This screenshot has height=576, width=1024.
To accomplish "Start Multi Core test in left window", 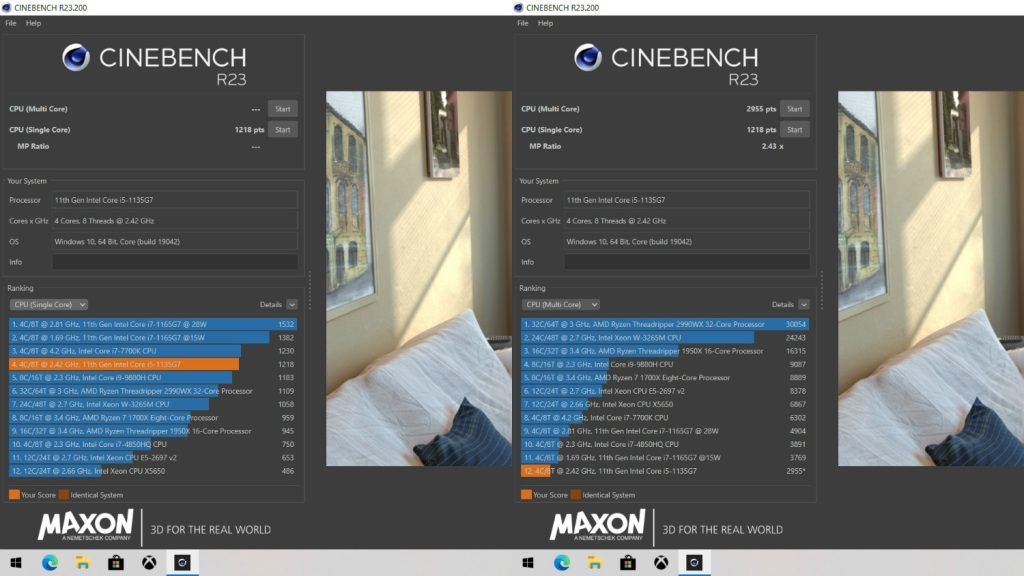I will coord(283,109).
